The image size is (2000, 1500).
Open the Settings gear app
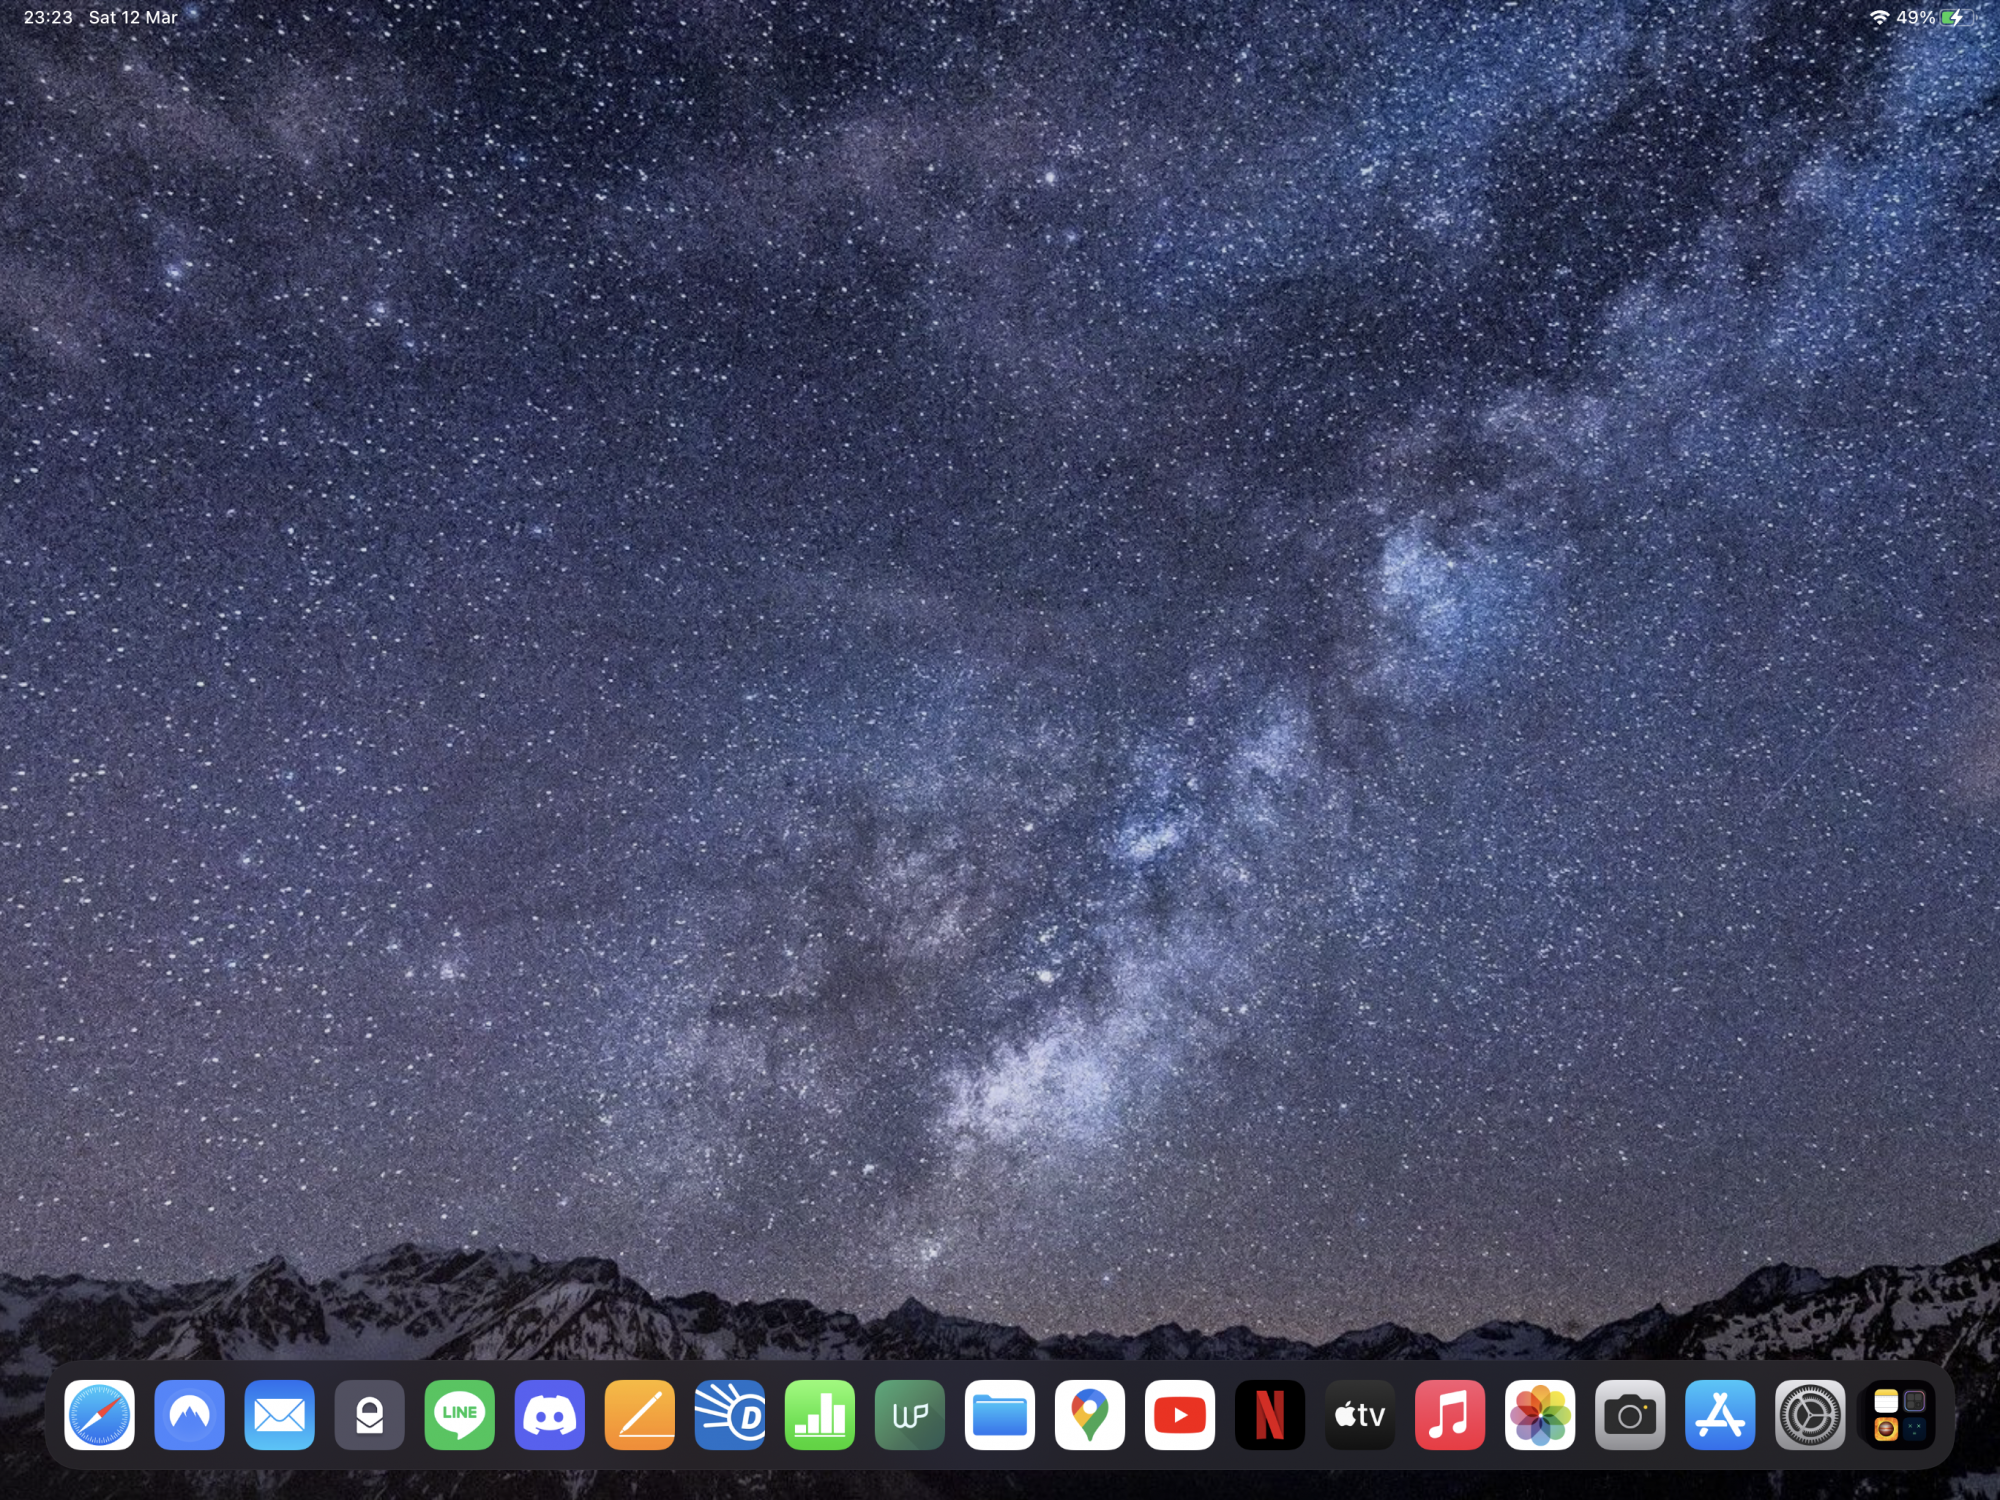(x=1809, y=1415)
